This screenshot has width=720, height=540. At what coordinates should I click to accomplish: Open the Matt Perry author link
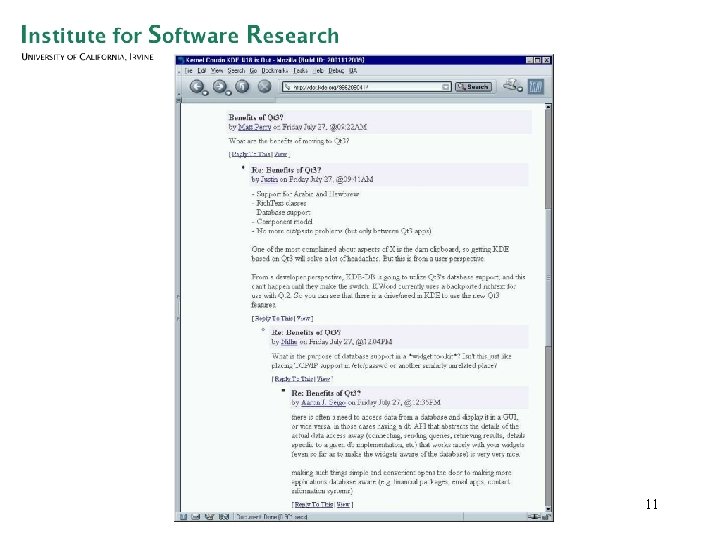[254, 127]
